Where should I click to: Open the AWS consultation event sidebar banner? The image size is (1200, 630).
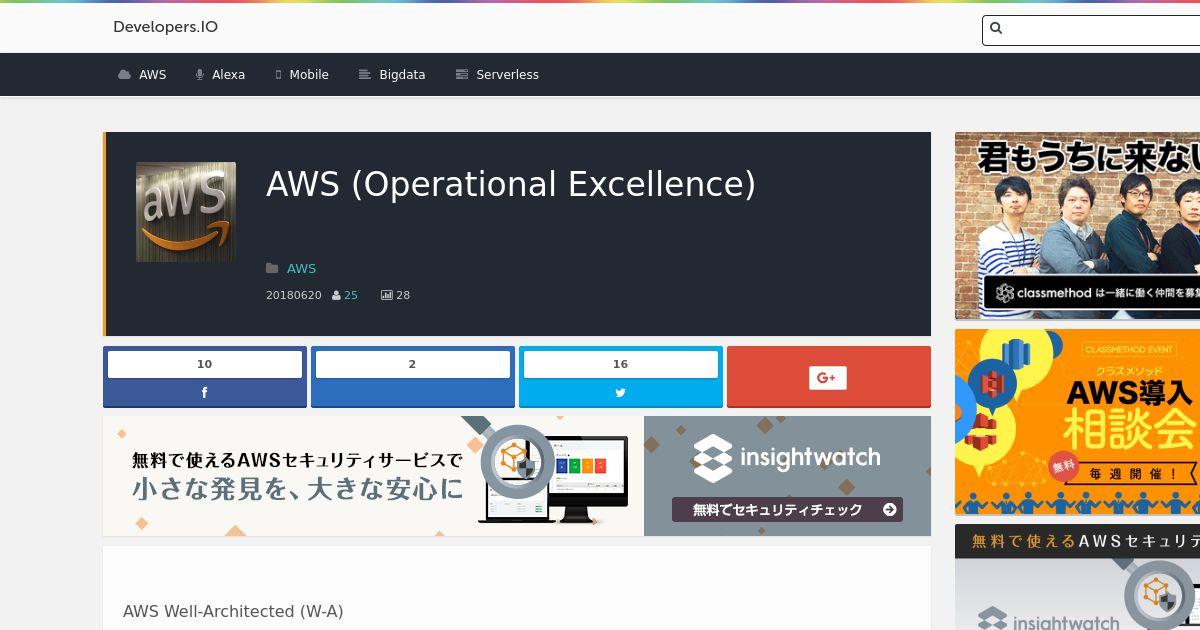1077,422
